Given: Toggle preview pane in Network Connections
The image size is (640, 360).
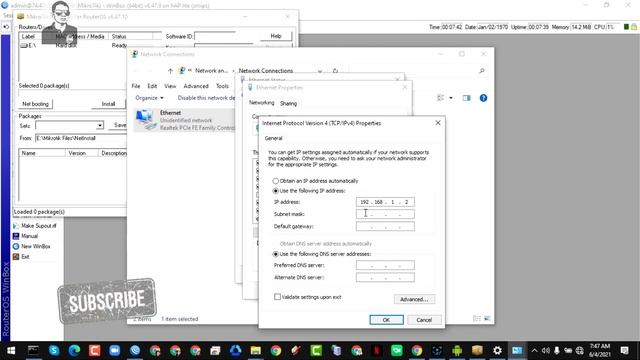Looking at the screenshot, I should [467, 98].
